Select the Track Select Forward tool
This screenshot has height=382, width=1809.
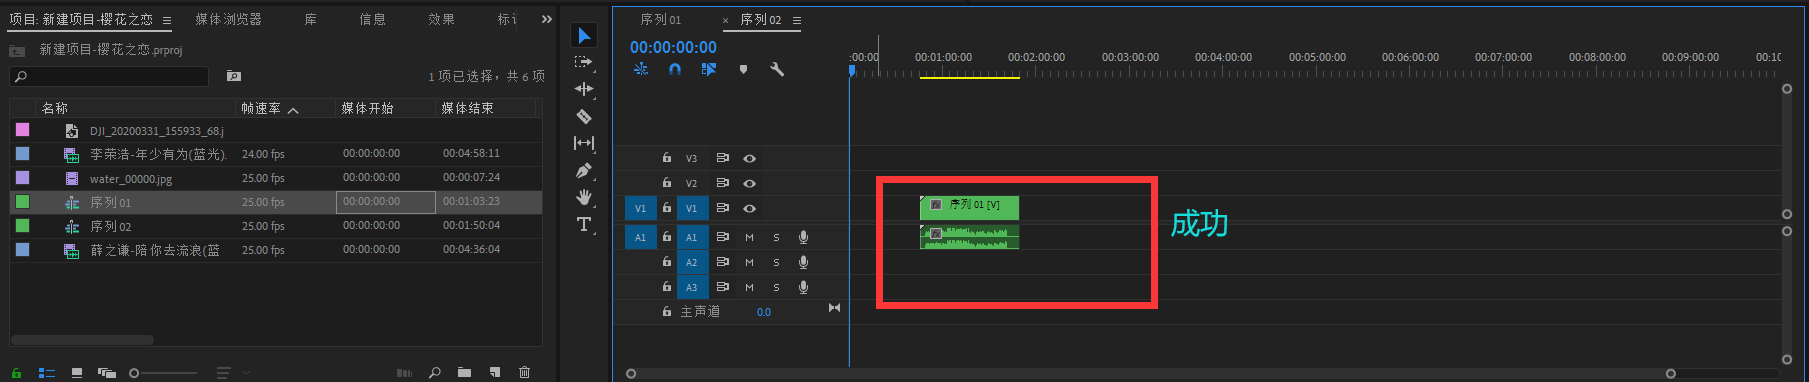(583, 62)
